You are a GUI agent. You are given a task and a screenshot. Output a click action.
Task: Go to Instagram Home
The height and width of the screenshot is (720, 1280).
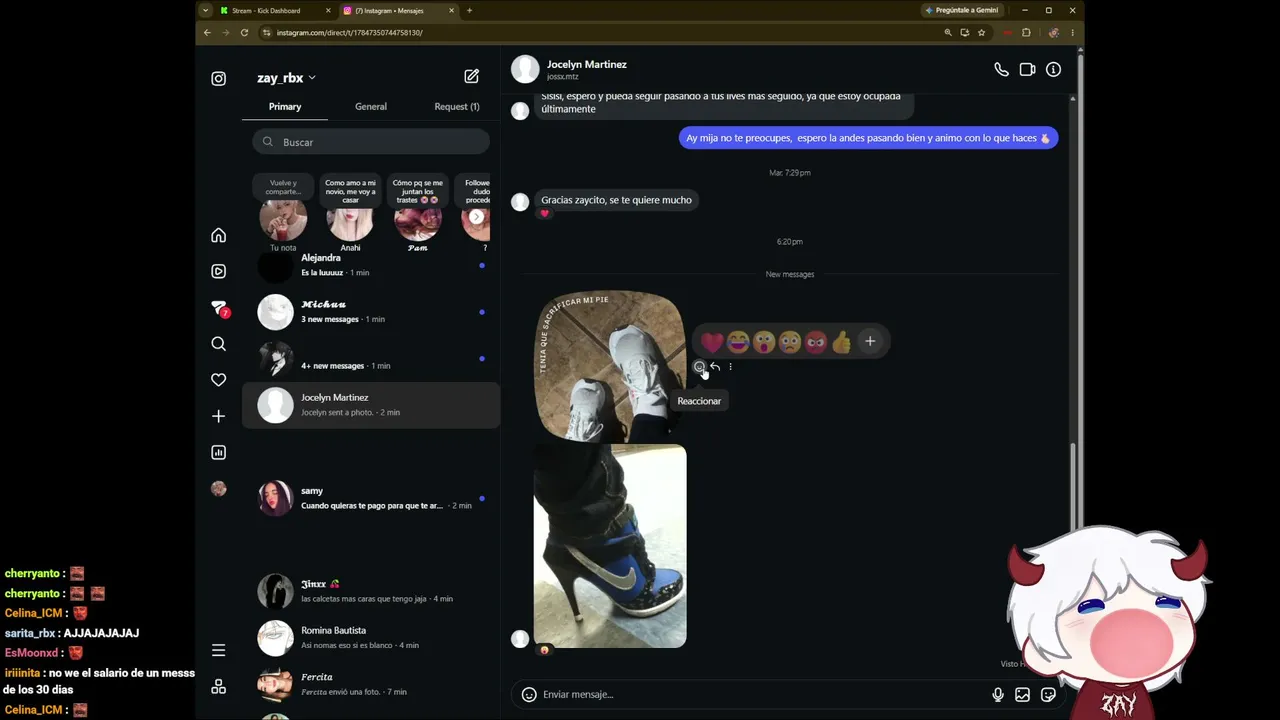coord(219,235)
